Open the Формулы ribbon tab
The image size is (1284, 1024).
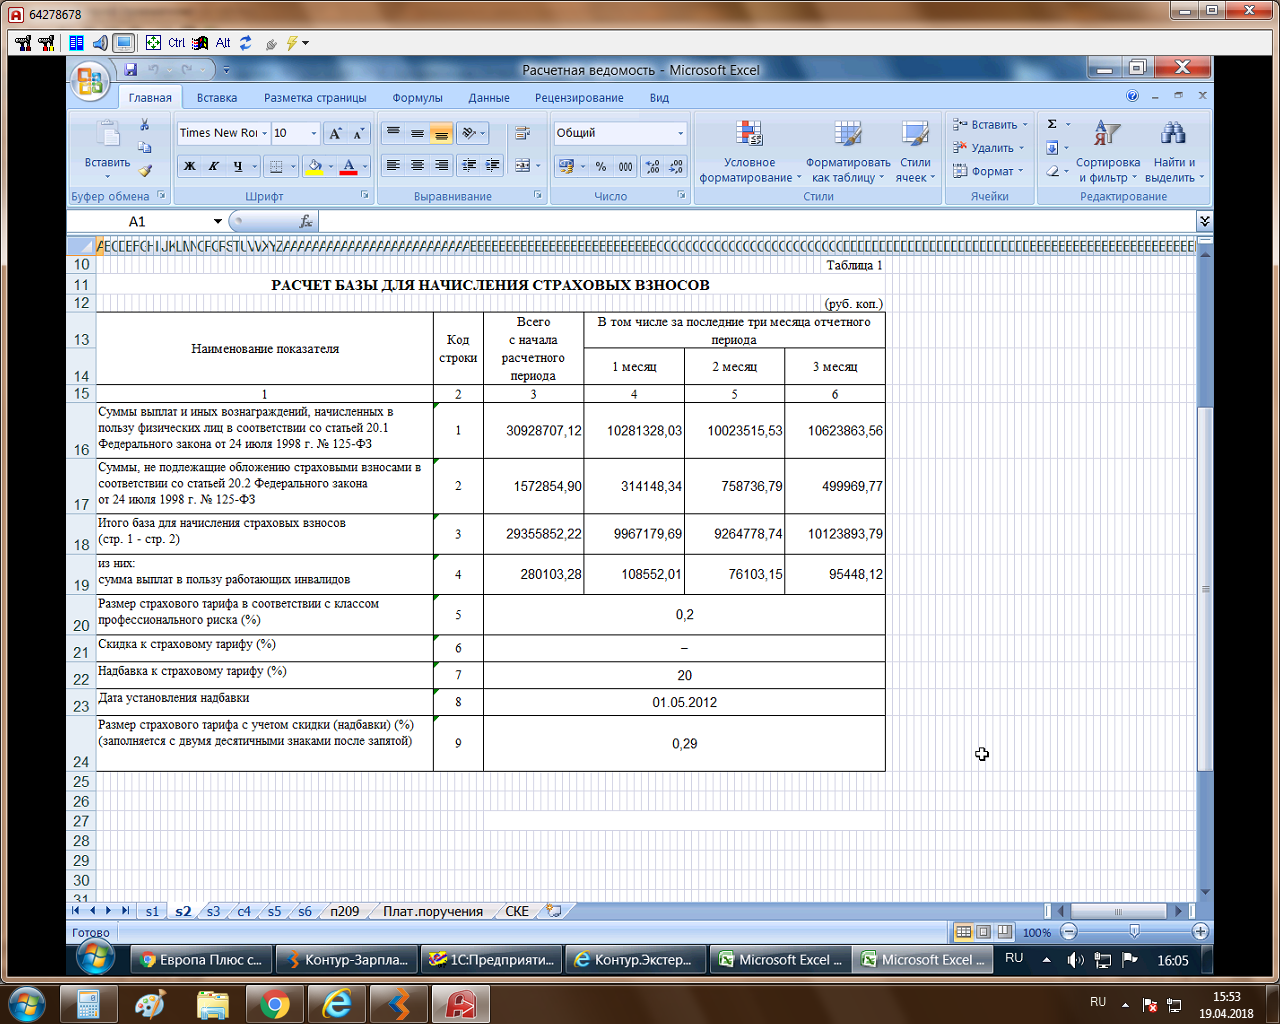coord(417,98)
